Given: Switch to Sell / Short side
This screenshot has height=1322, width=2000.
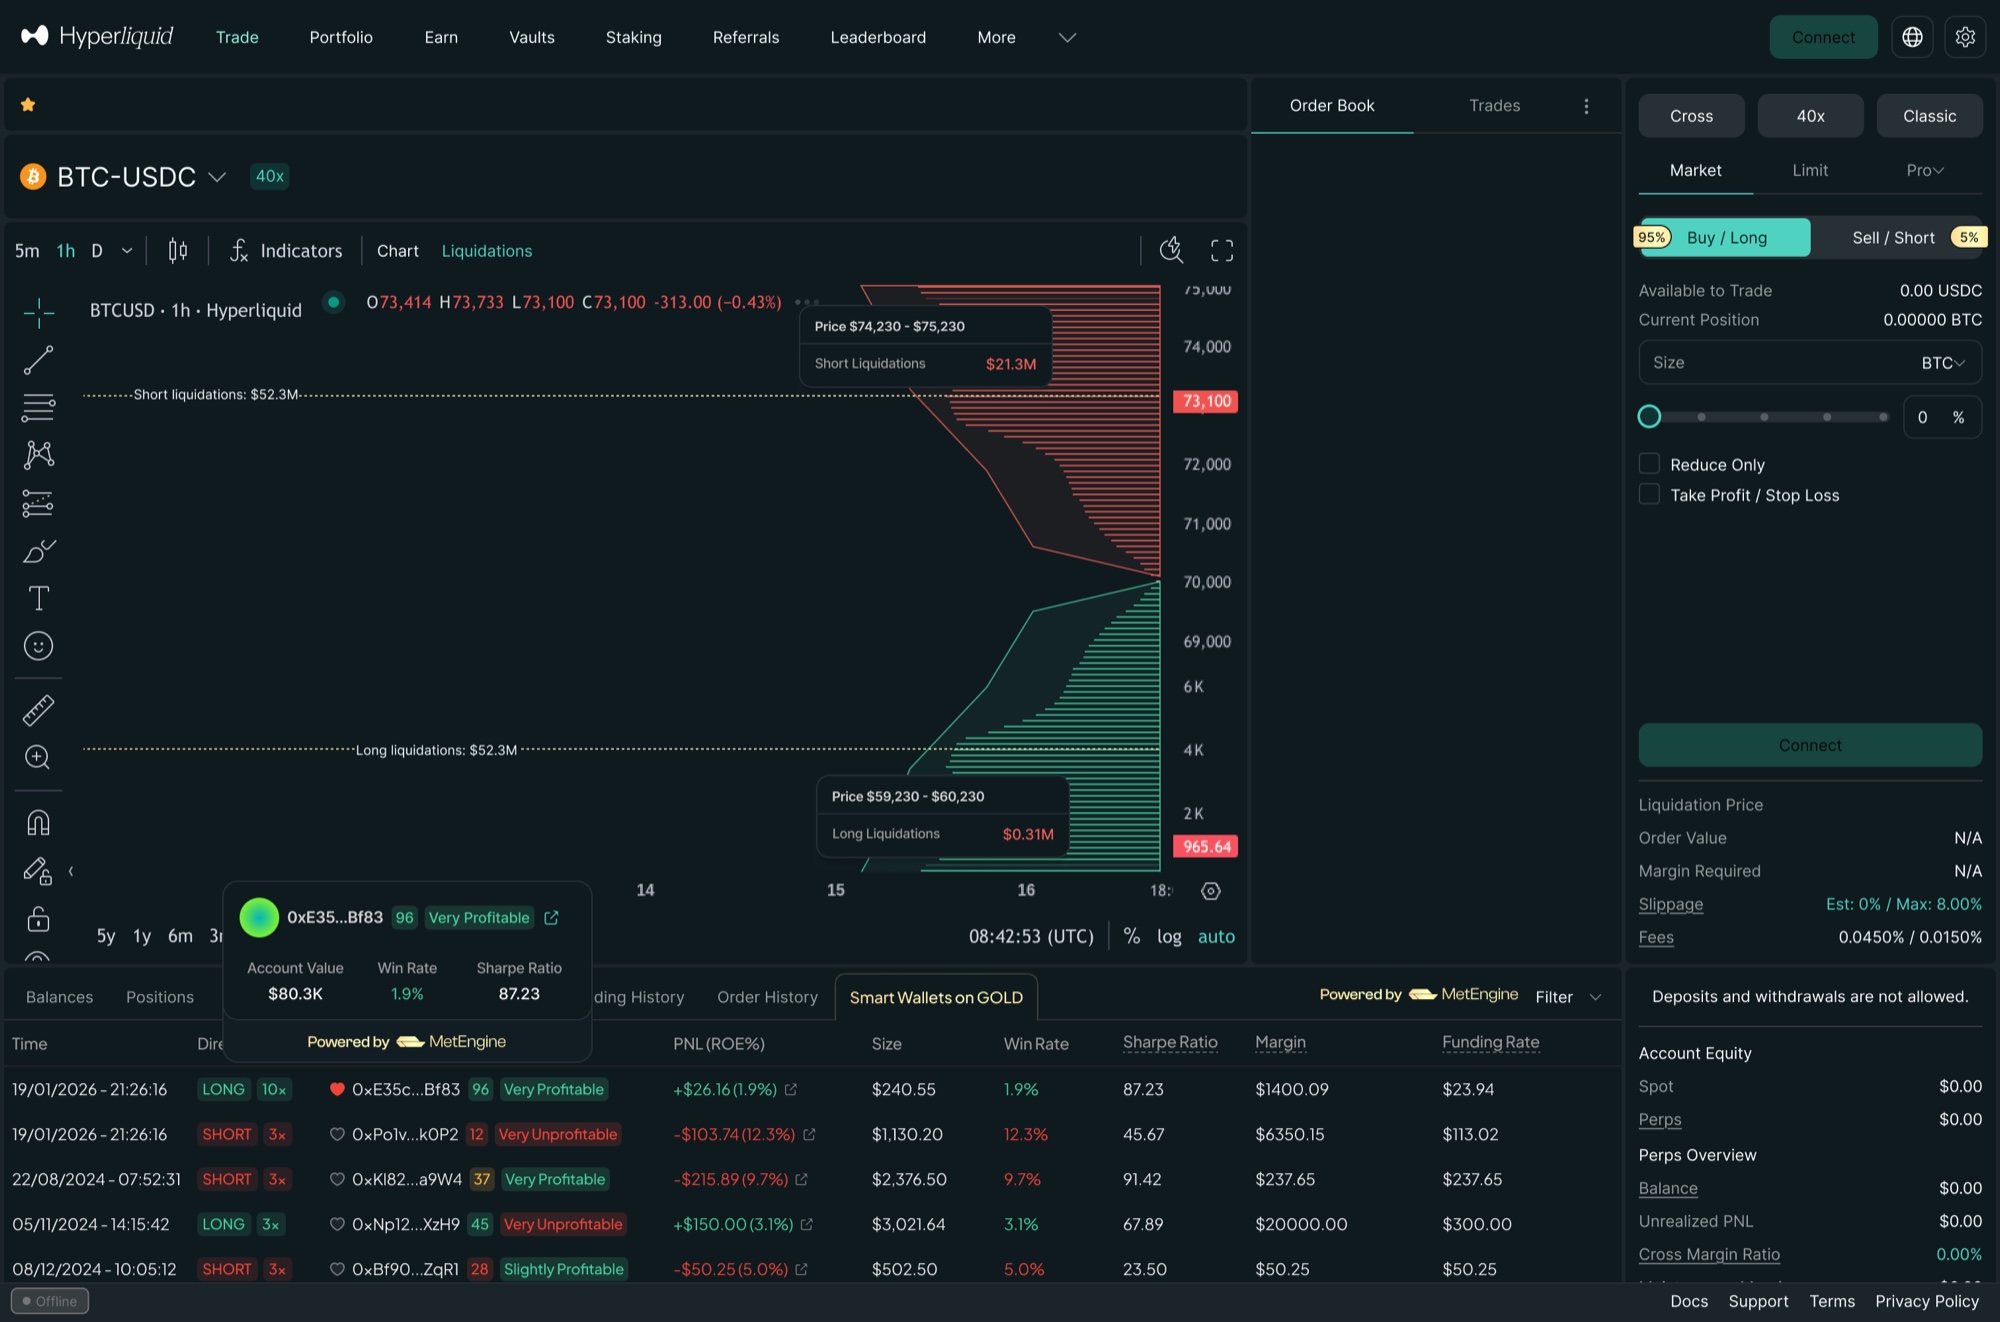Looking at the screenshot, I should tap(1896, 238).
